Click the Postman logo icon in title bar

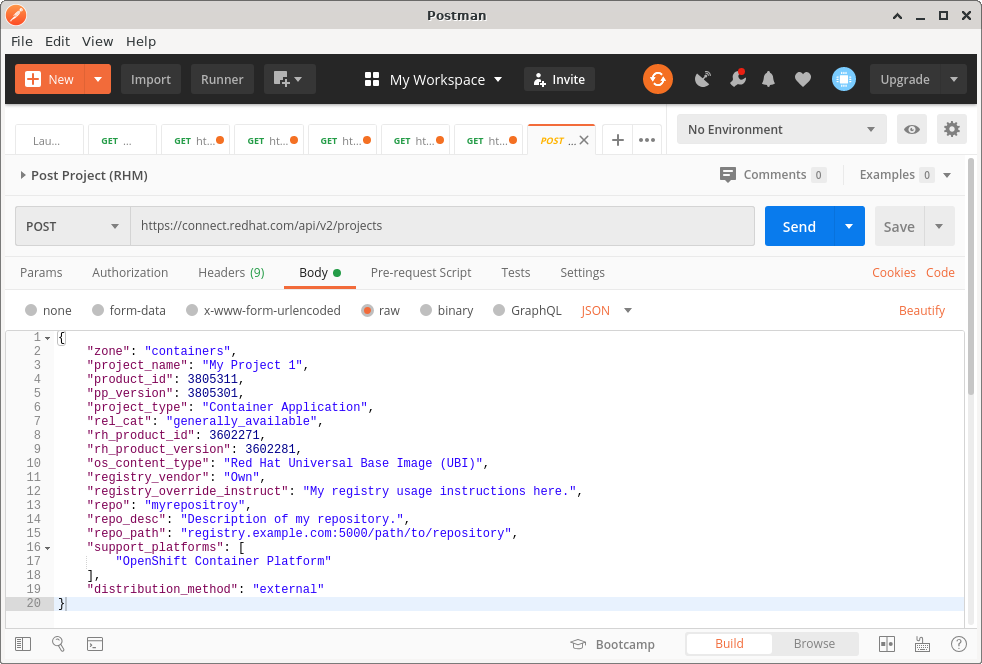(16, 15)
